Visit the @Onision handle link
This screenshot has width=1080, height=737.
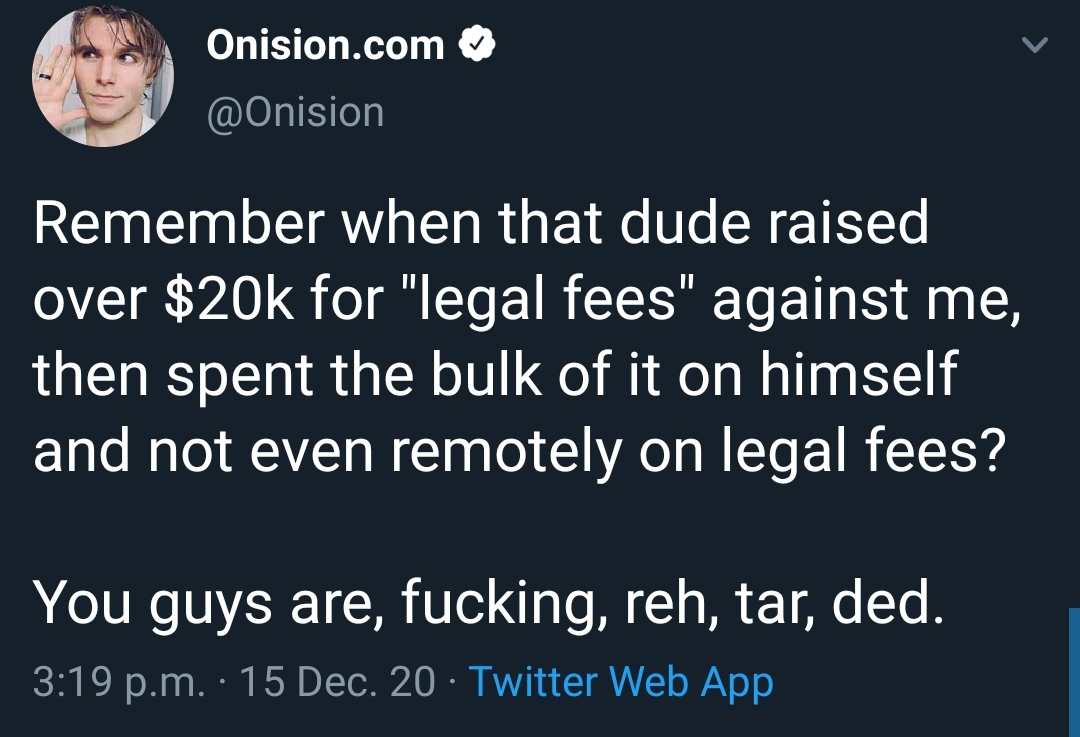click(295, 112)
